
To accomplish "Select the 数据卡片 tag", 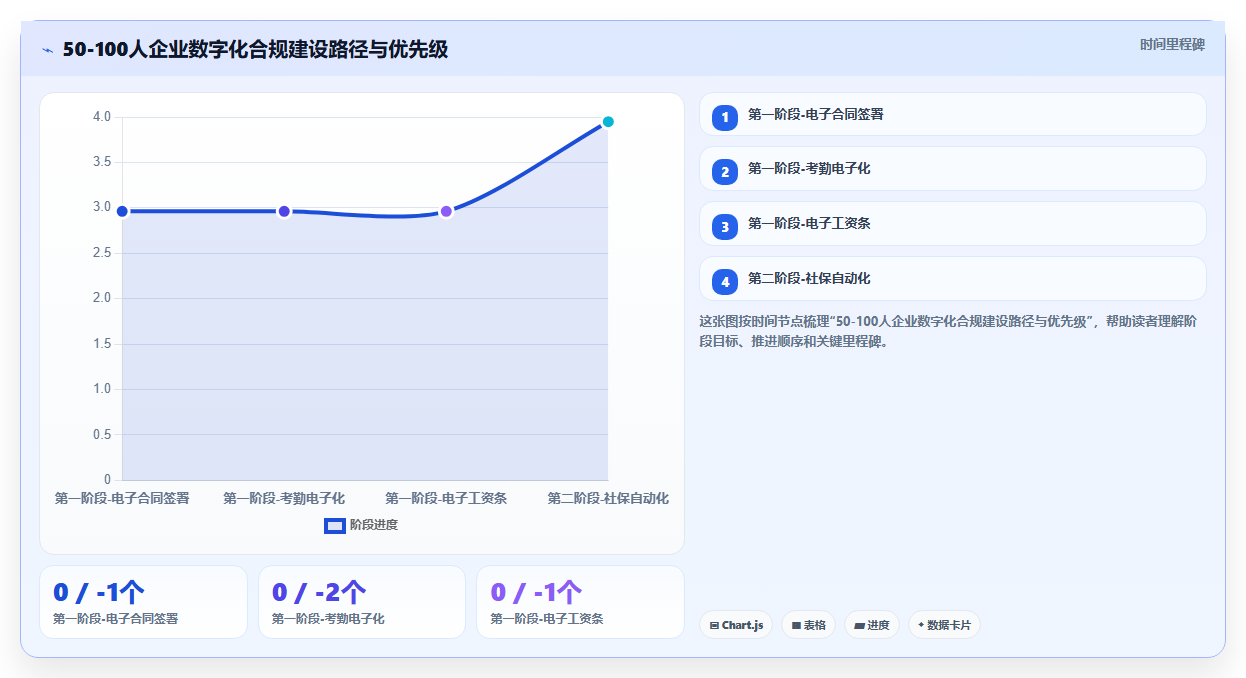I will (944, 625).
